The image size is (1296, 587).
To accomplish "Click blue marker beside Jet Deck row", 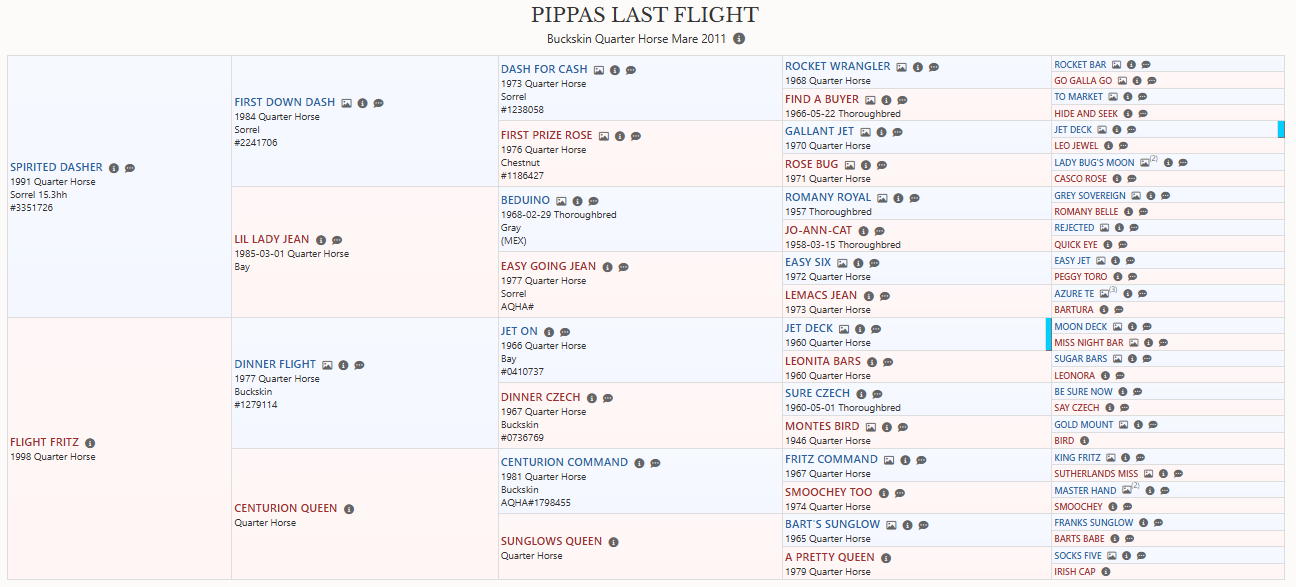I will point(1281,129).
